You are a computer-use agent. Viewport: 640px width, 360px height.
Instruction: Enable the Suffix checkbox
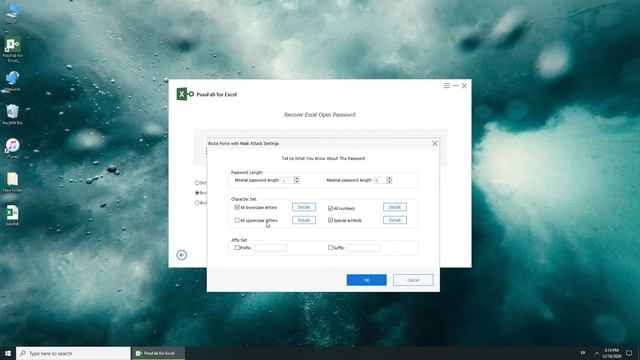click(x=331, y=247)
